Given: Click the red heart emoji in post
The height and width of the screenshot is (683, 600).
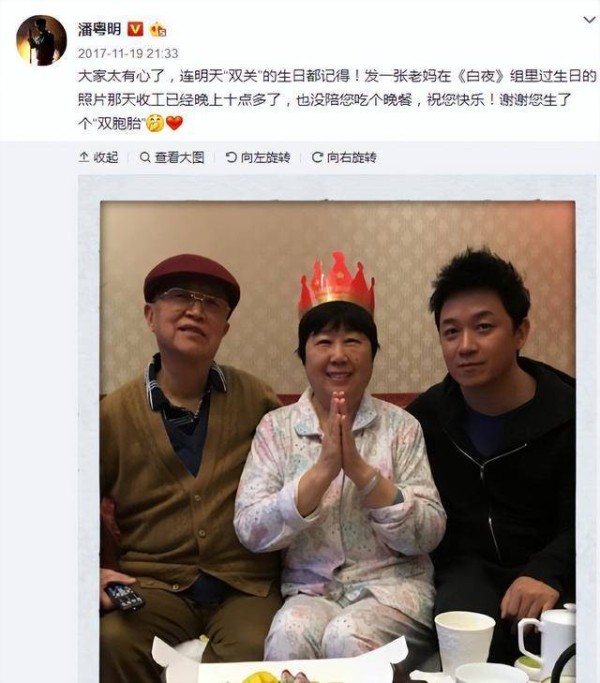Looking at the screenshot, I should coord(175,123).
